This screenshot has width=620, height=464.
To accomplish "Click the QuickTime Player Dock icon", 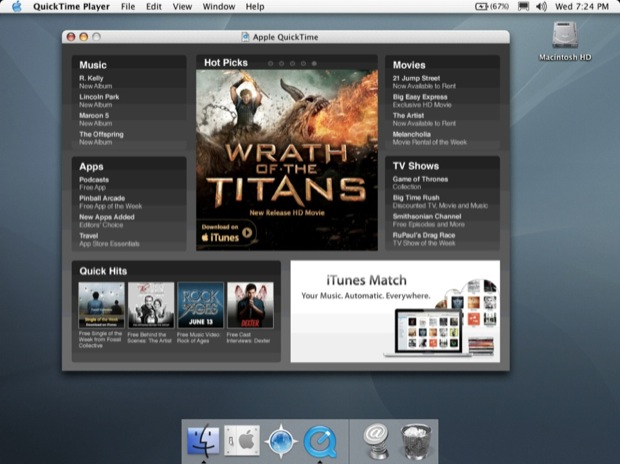I will point(320,441).
